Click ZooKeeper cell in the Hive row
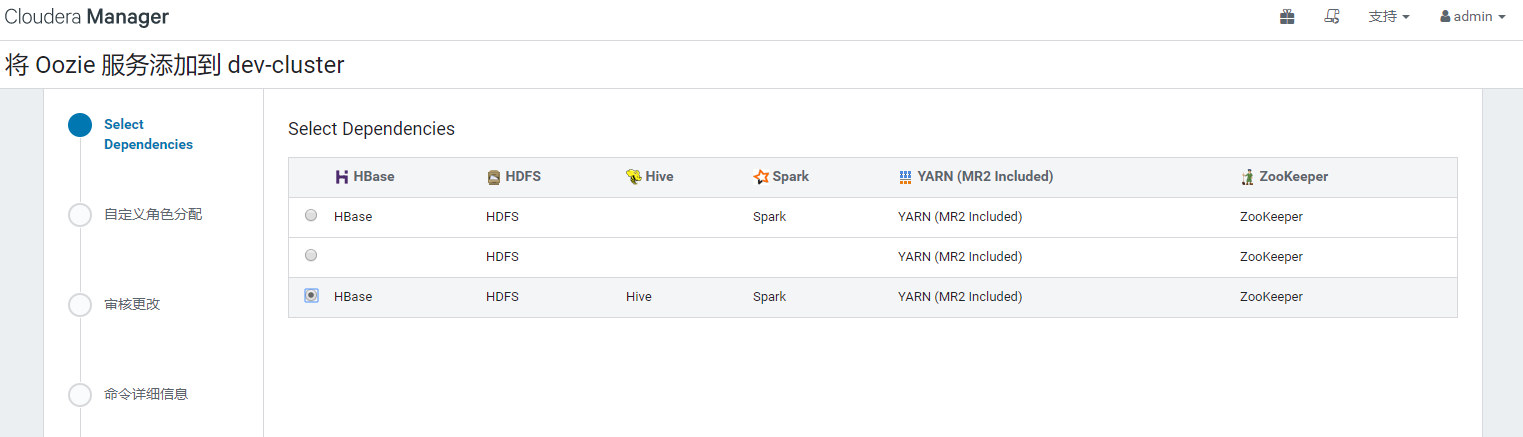This screenshot has width=1523, height=437. [x=1272, y=297]
